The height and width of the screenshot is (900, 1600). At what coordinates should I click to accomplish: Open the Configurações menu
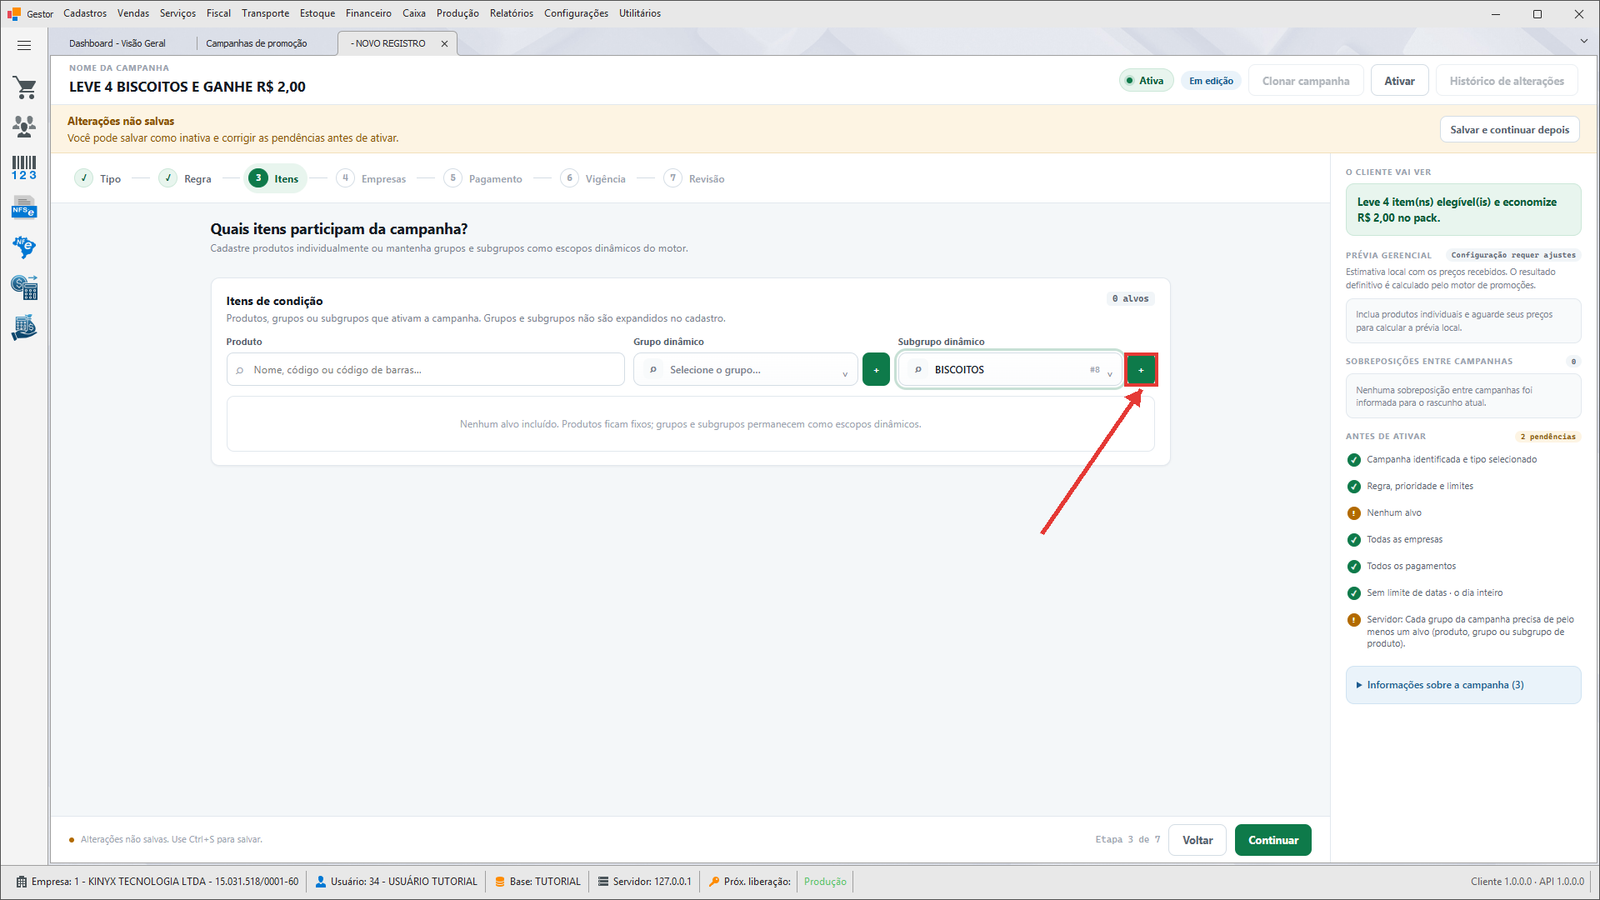(x=576, y=13)
